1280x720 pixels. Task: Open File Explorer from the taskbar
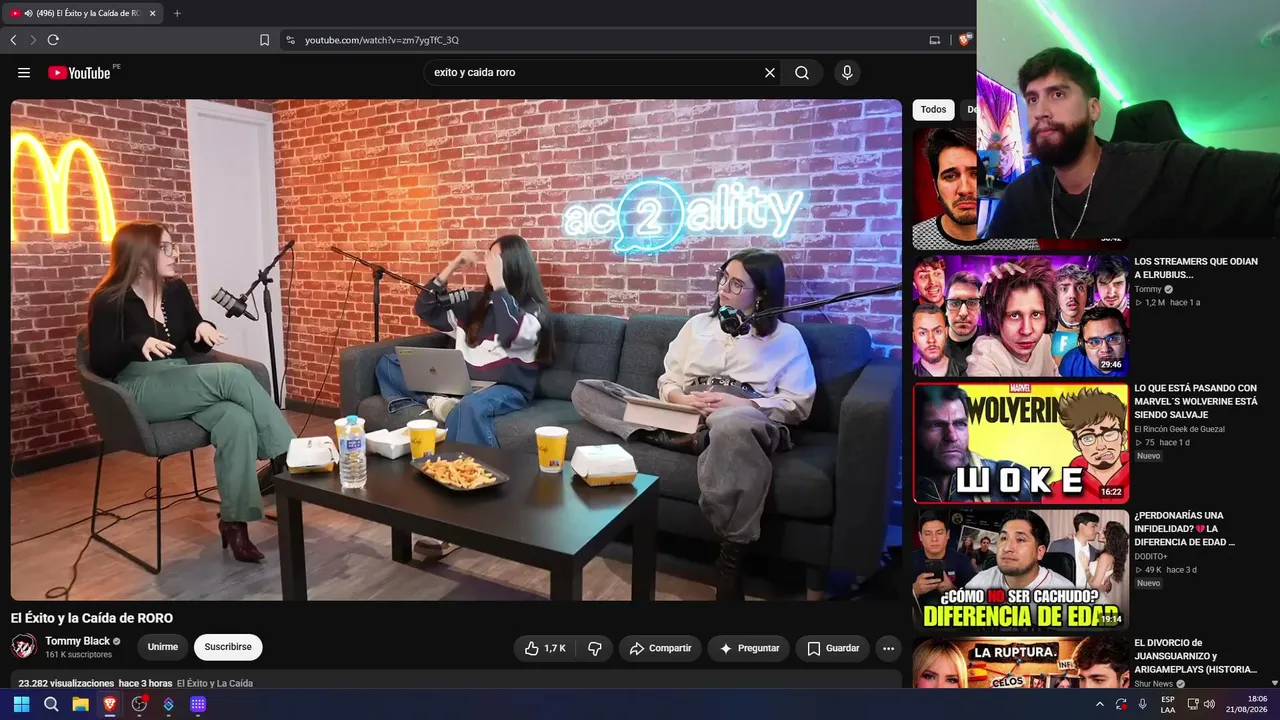(x=80, y=704)
